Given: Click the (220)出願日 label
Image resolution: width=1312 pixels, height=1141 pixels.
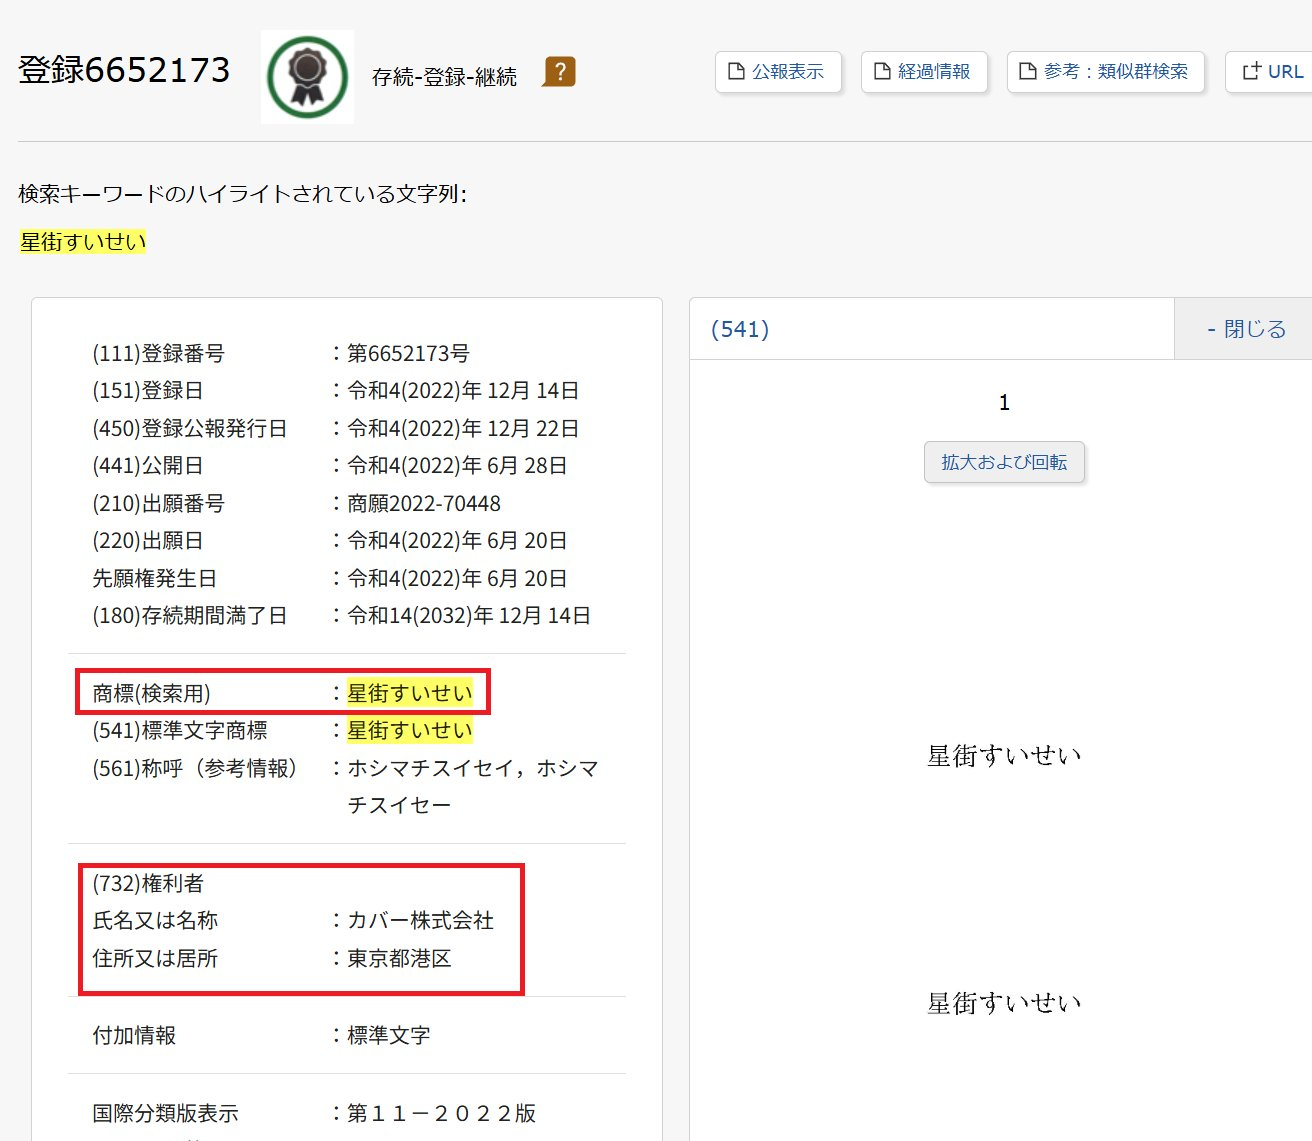Looking at the screenshot, I should 148,541.
